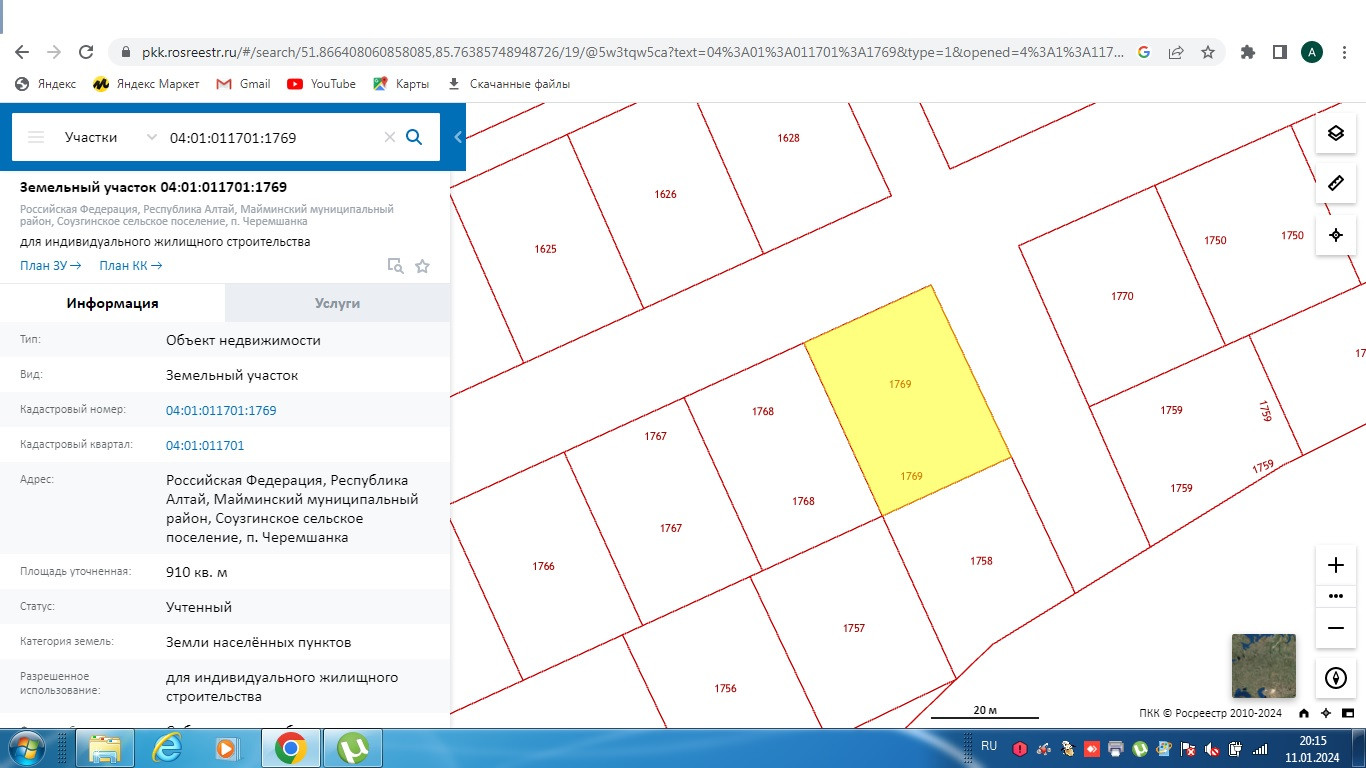Open the network signal icon in the tray
The height and width of the screenshot is (768, 1366).
(x=1261, y=748)
